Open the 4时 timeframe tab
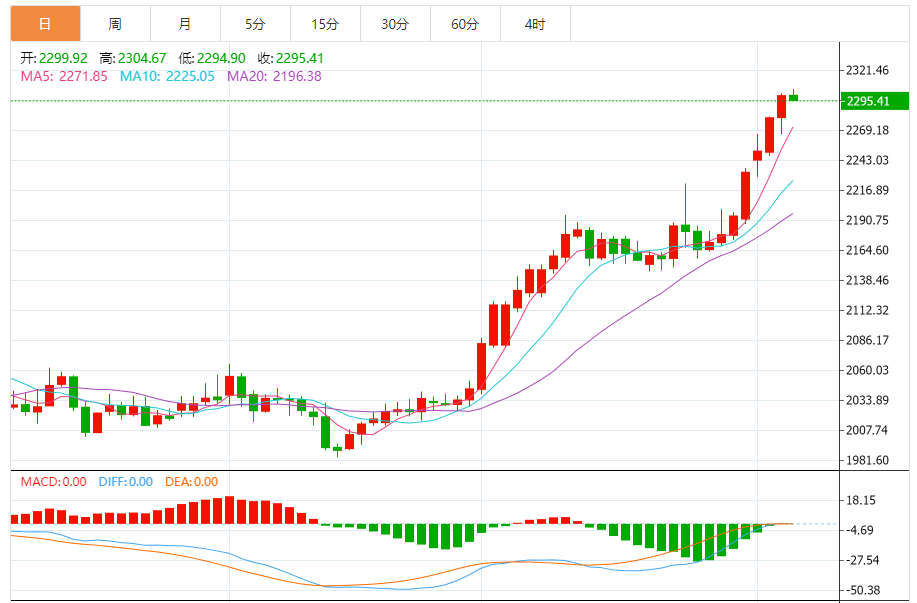 click(x=535, y=24)
